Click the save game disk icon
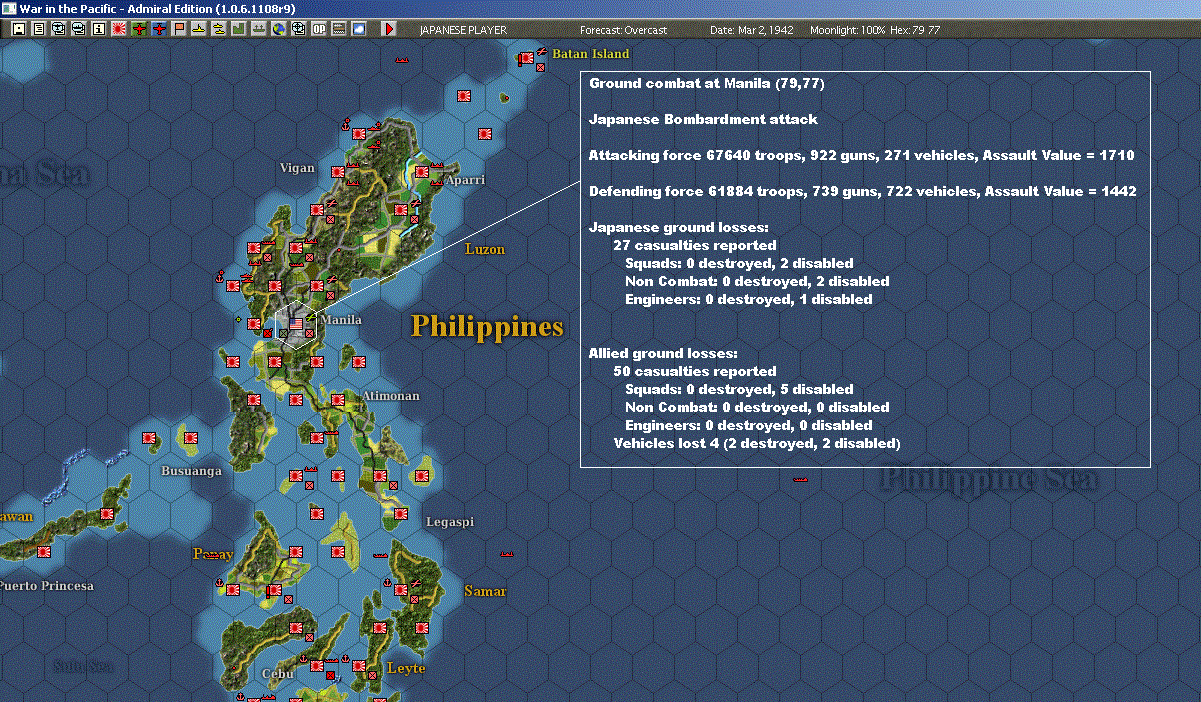 click(x=18, y=29)
